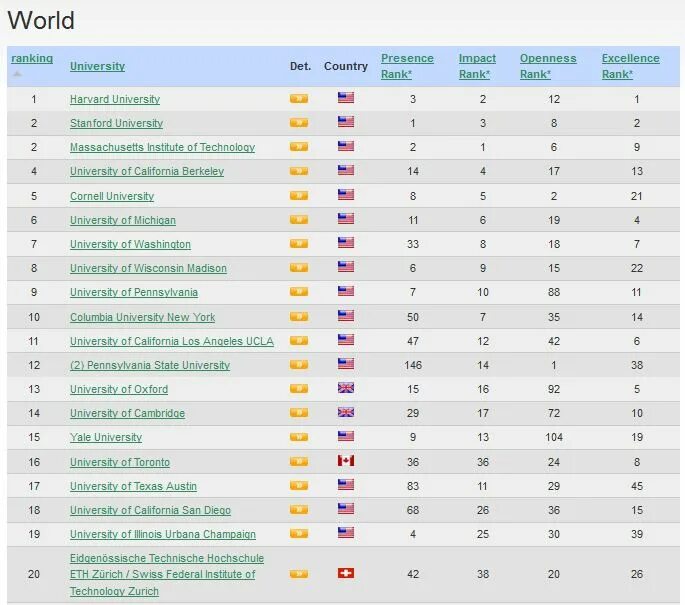Open details icon for University of Texas Austin
The height and width of the screenshot is (605, 685).
click(299, 485)
